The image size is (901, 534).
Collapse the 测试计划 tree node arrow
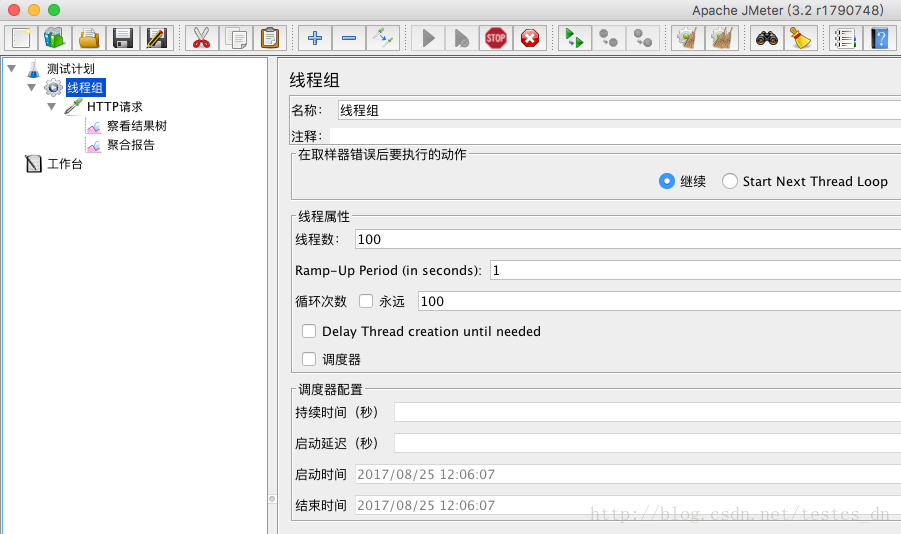click(12, 68)
